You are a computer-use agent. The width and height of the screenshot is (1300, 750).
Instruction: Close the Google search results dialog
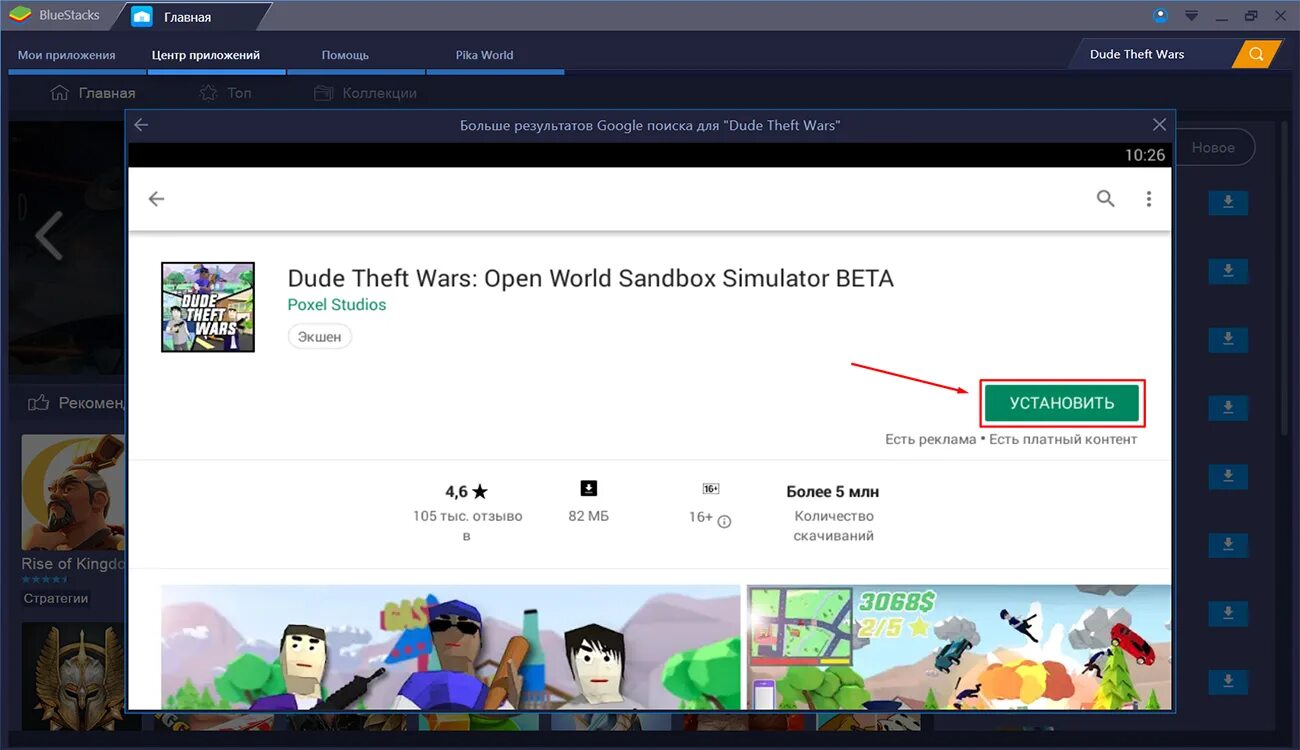coord(1159,125)
